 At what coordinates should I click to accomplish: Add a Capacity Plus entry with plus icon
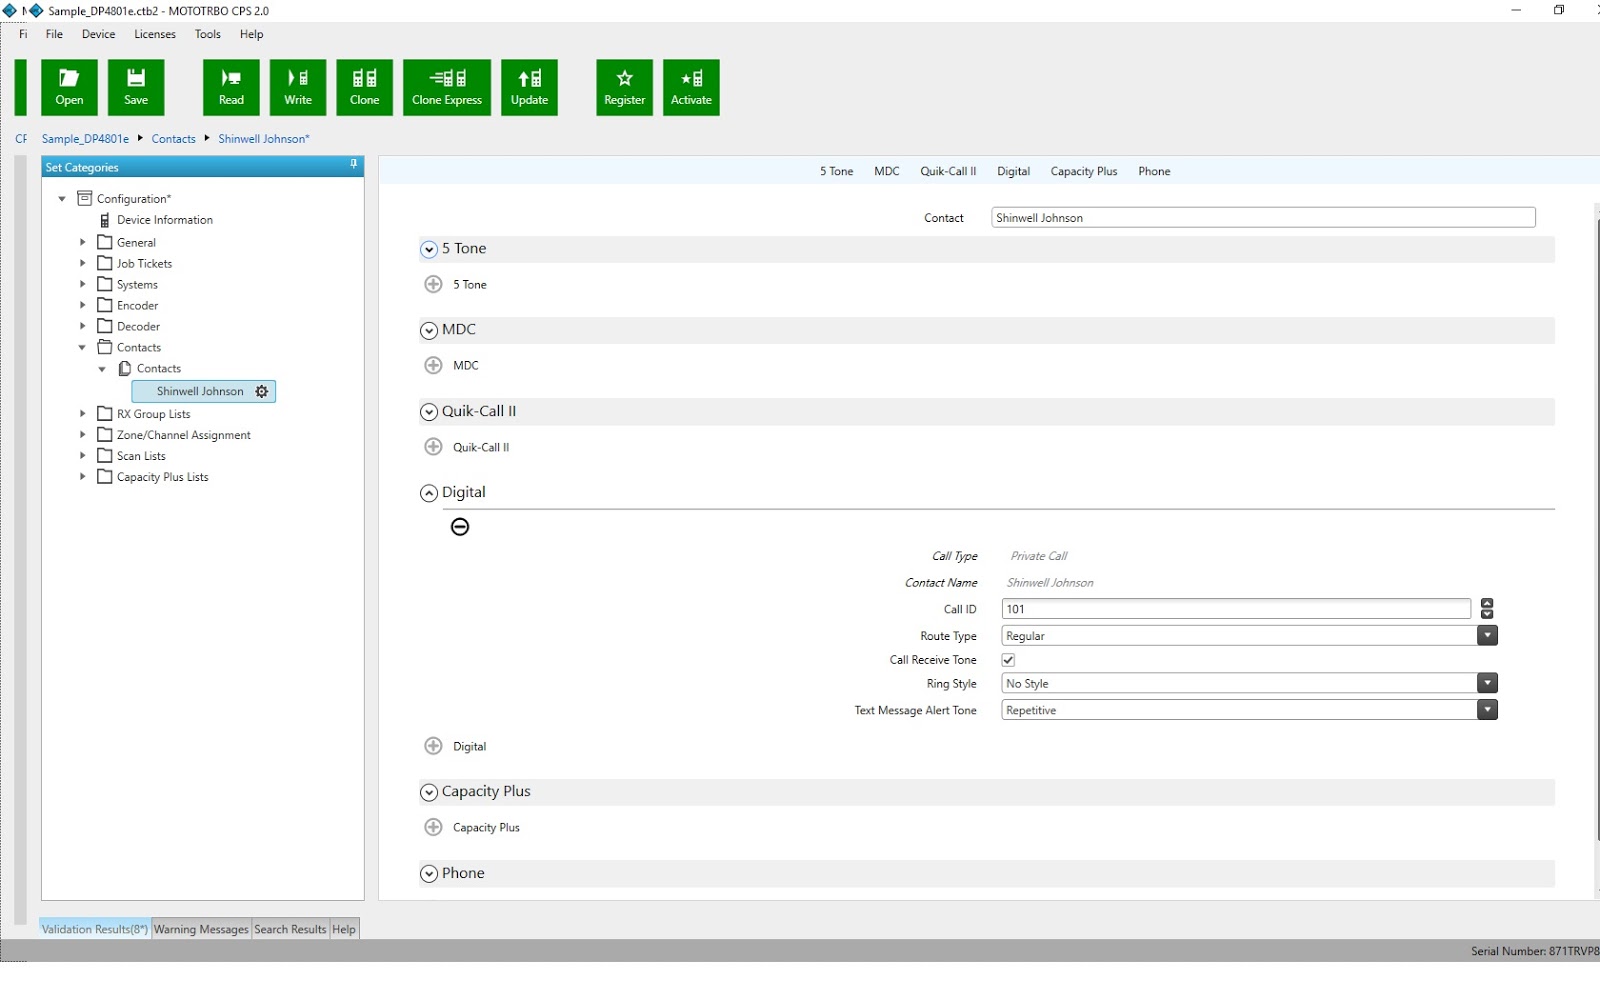[433, 827]
